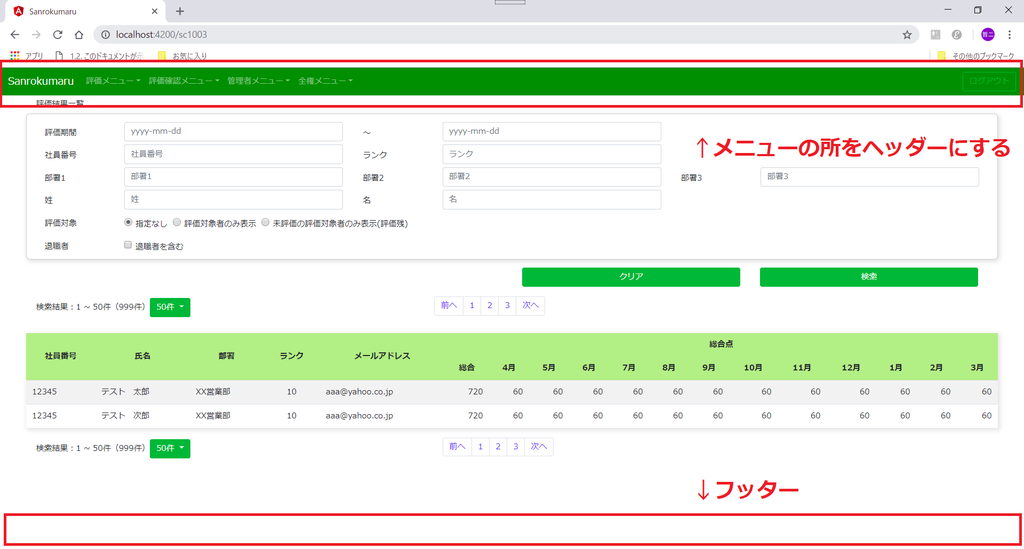1024x549 pixels.
Task: Open the browser home page icon
Action: click(78, 35)
